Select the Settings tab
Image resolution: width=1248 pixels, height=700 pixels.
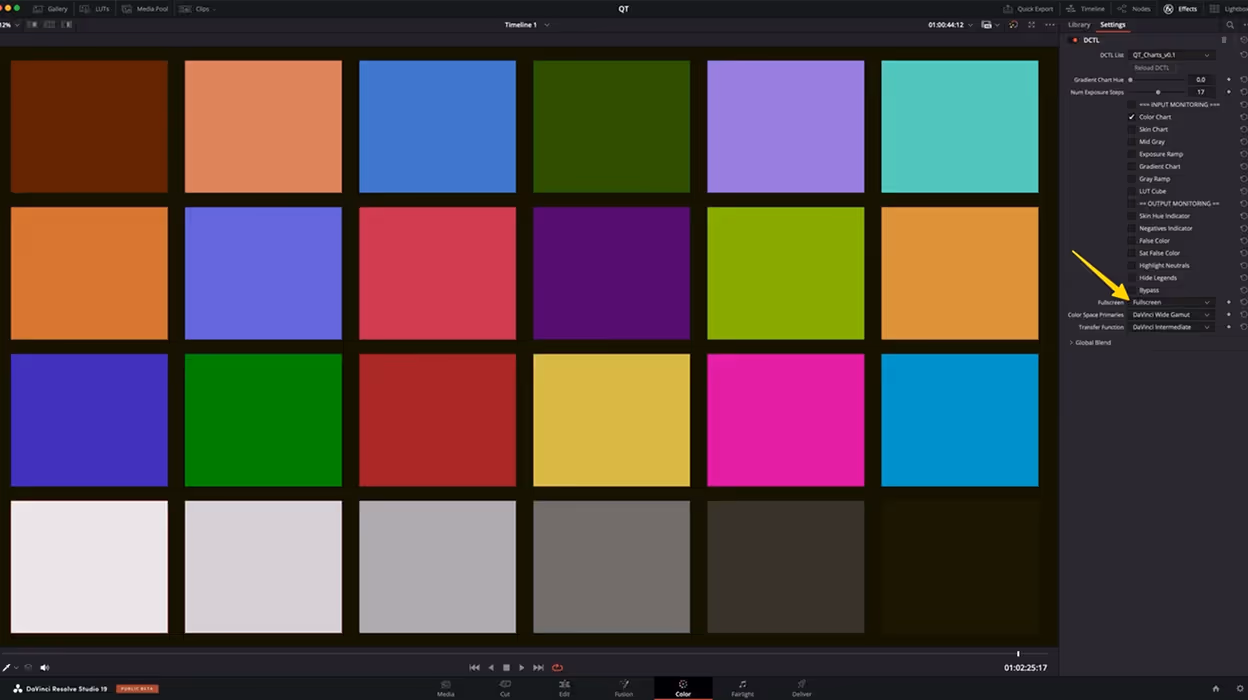(1112, 25)
